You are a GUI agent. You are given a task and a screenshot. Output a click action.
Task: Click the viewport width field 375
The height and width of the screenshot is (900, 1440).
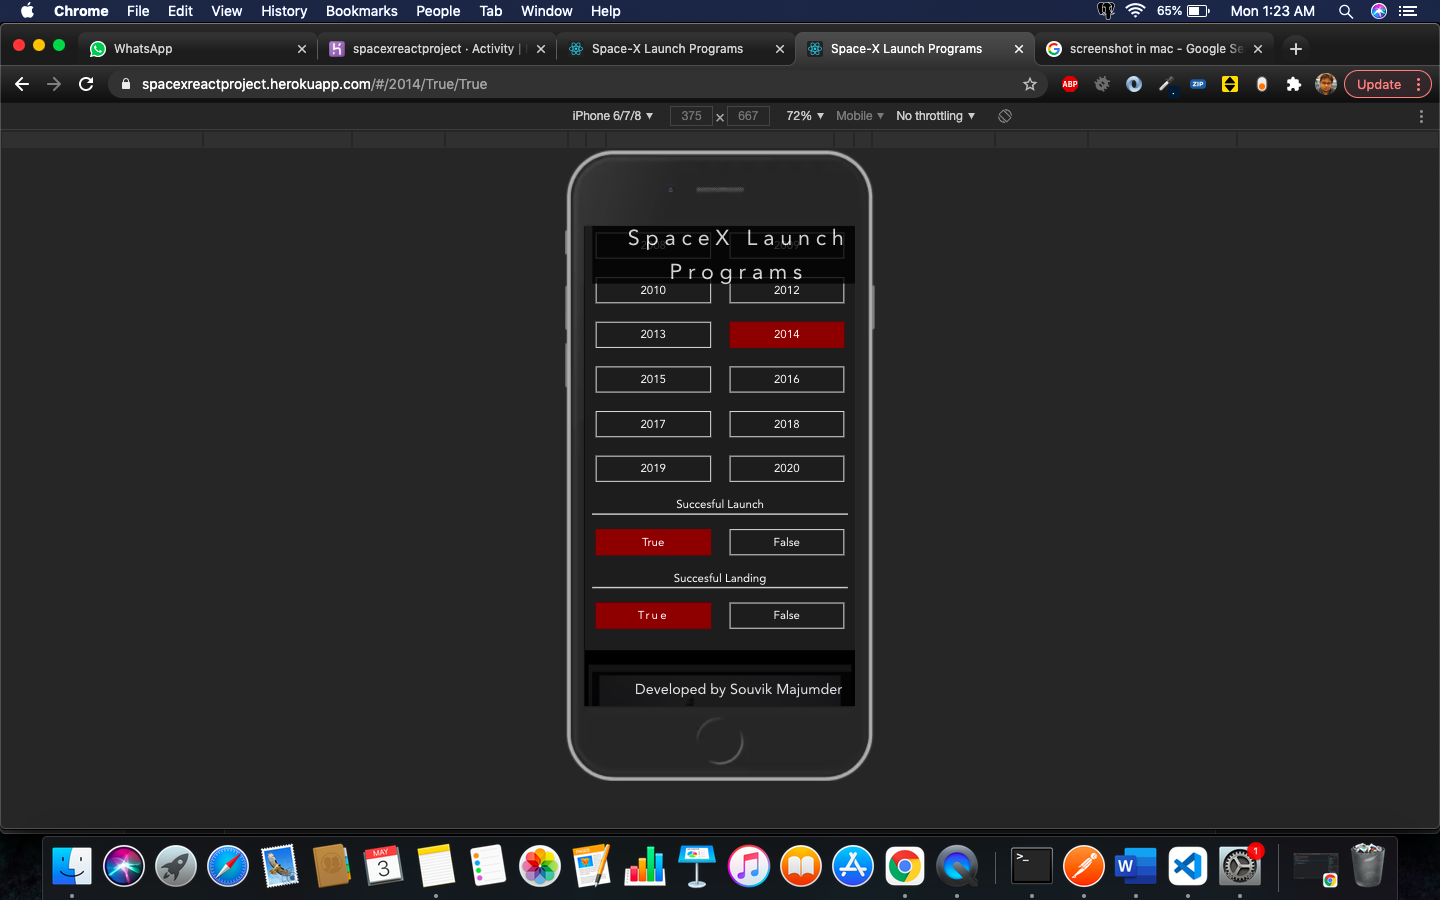click(x=691, y=116)
